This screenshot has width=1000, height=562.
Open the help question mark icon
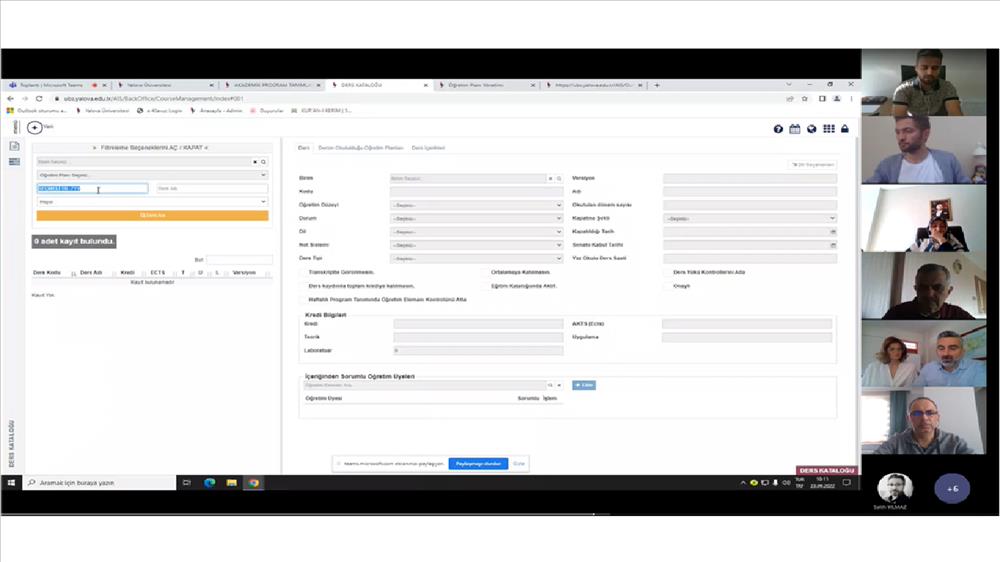coord(778,129)
